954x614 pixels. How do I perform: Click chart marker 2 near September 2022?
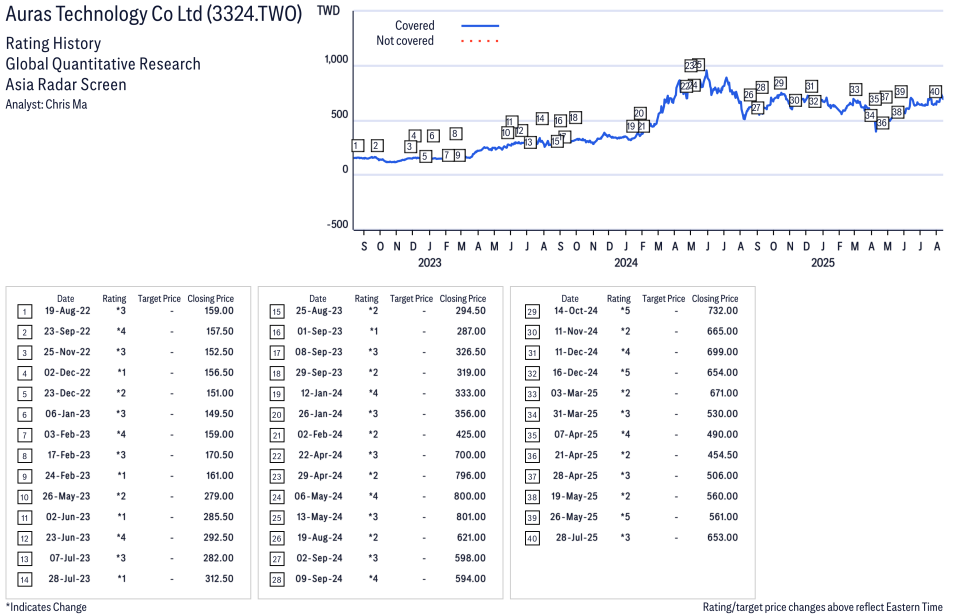(377, 145)
